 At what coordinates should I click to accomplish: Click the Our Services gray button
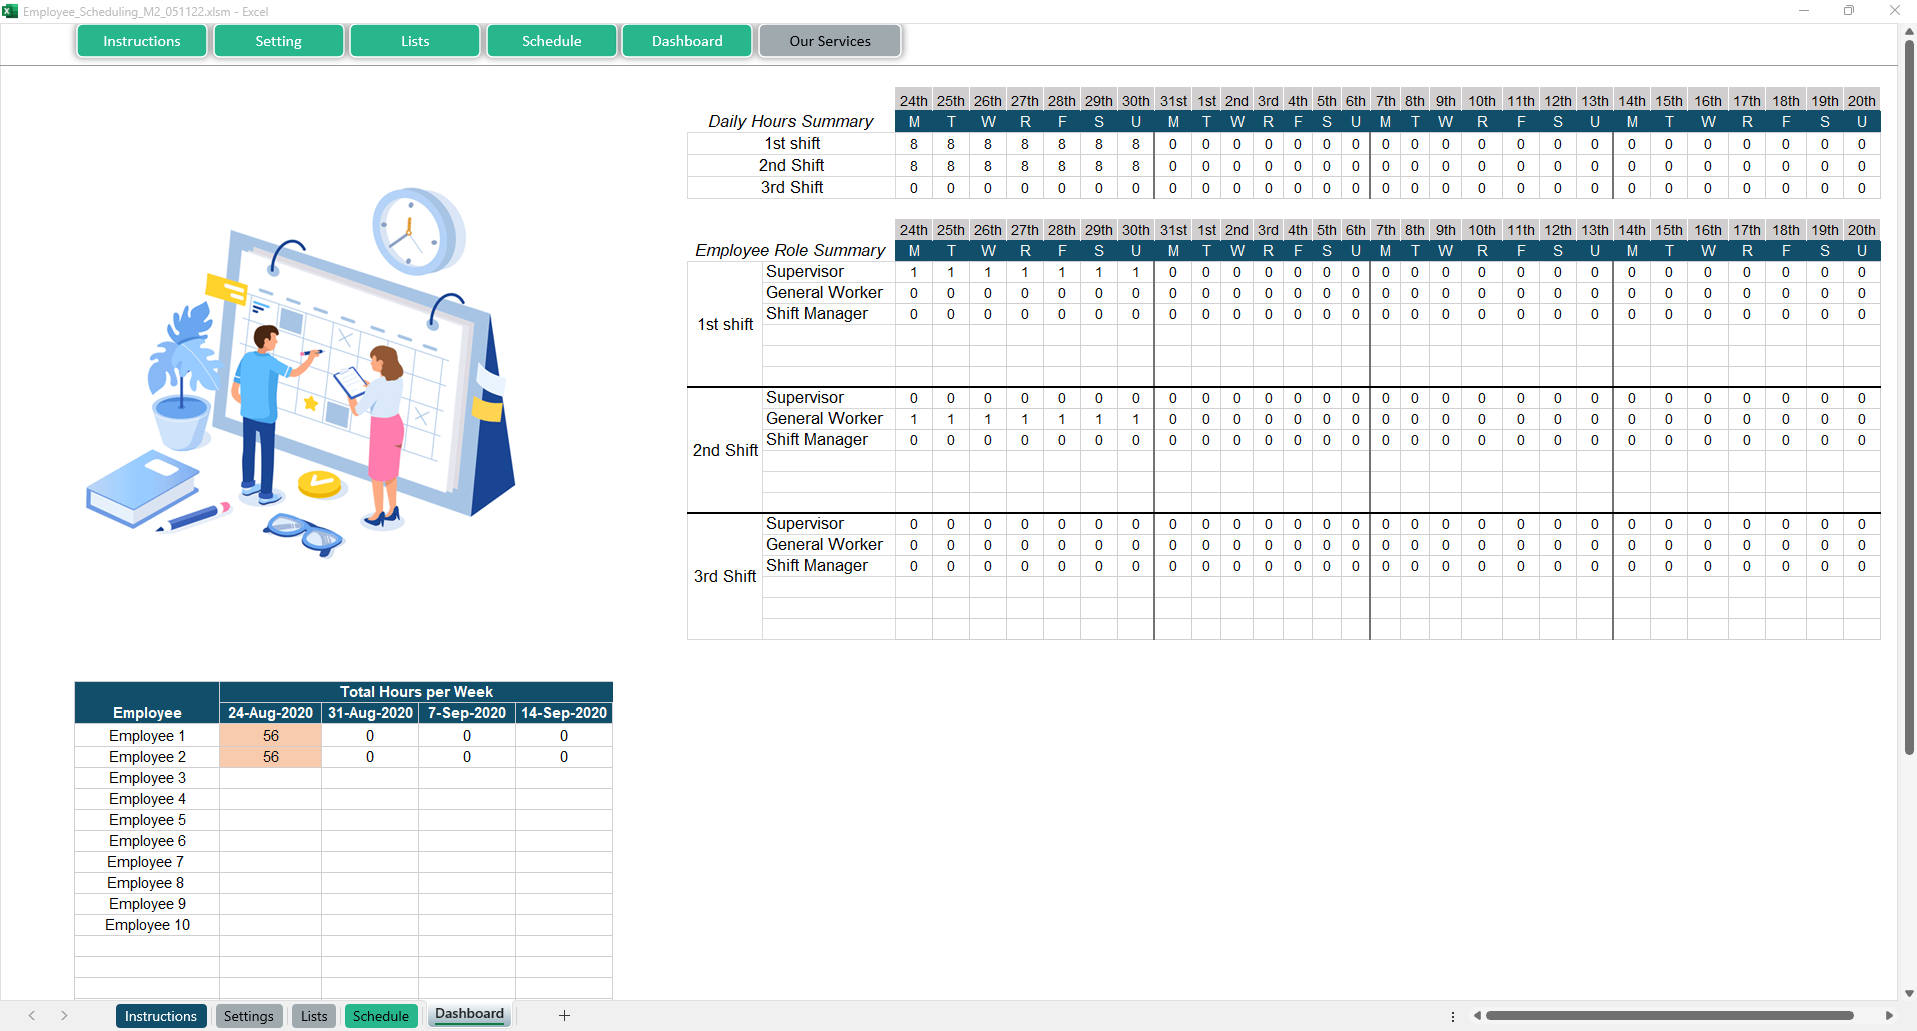829,41
